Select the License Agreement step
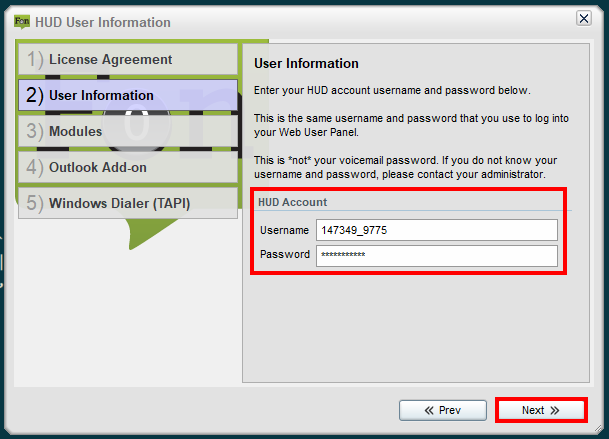Screen dimensions: 609x439 [128, 59]
